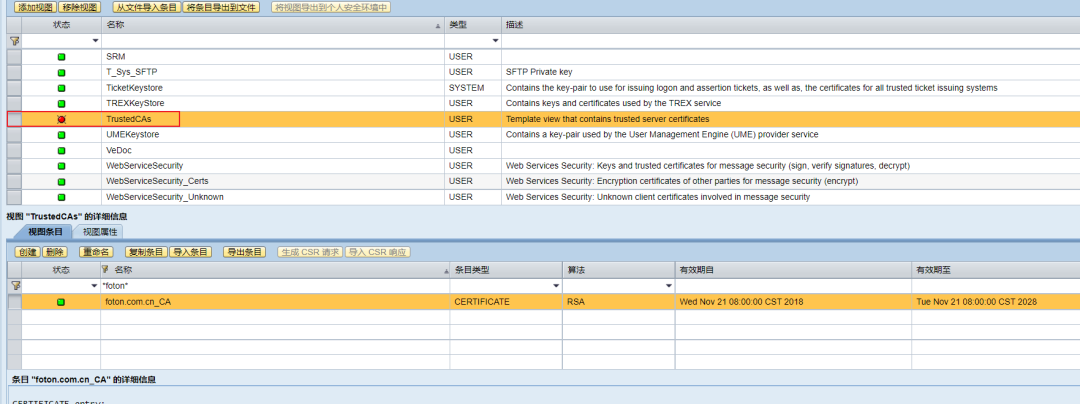Screen dimensions: 1080x404
Task: Click the 导入条目 button
Action: click(x=190, y=252)
